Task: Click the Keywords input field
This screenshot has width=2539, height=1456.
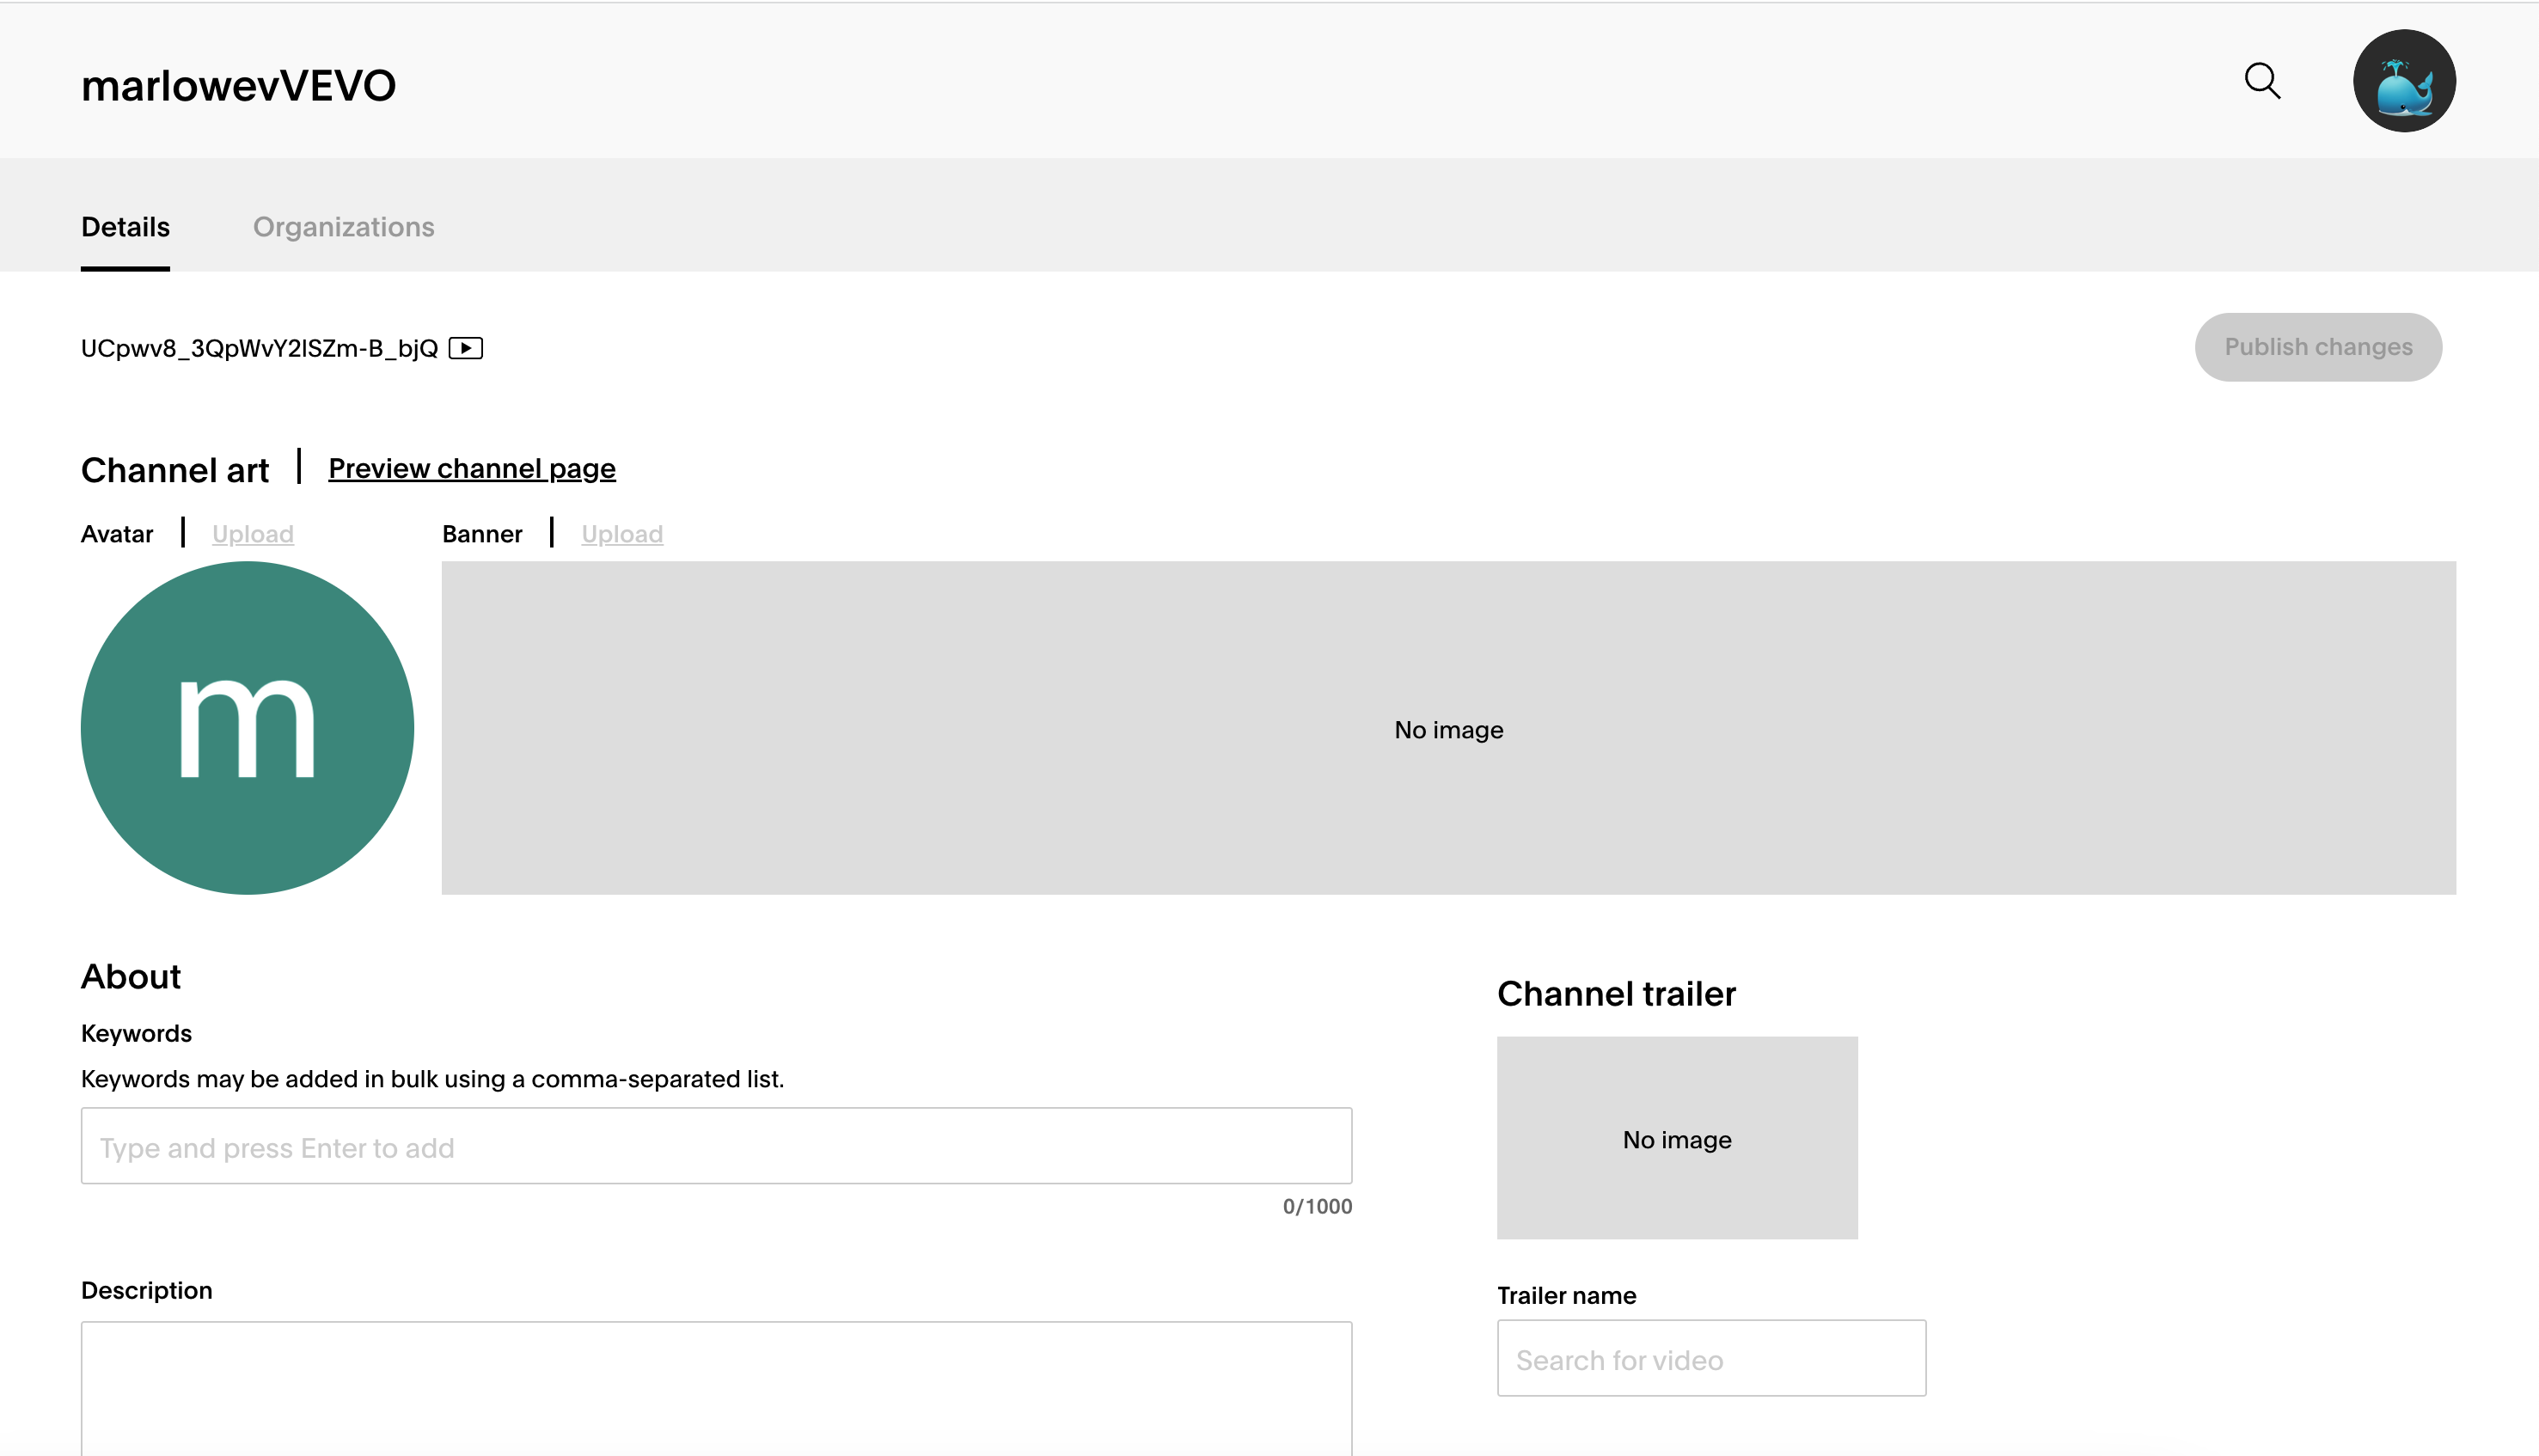Action: tap(716, 1146)
